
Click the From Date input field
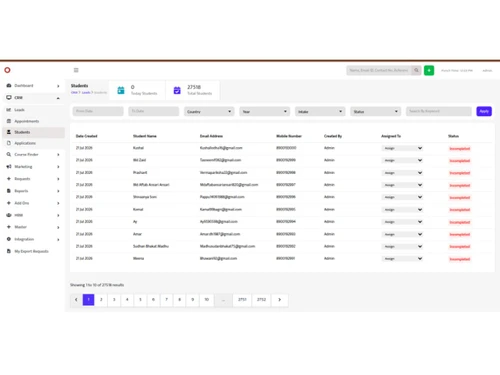click(98, 111)
